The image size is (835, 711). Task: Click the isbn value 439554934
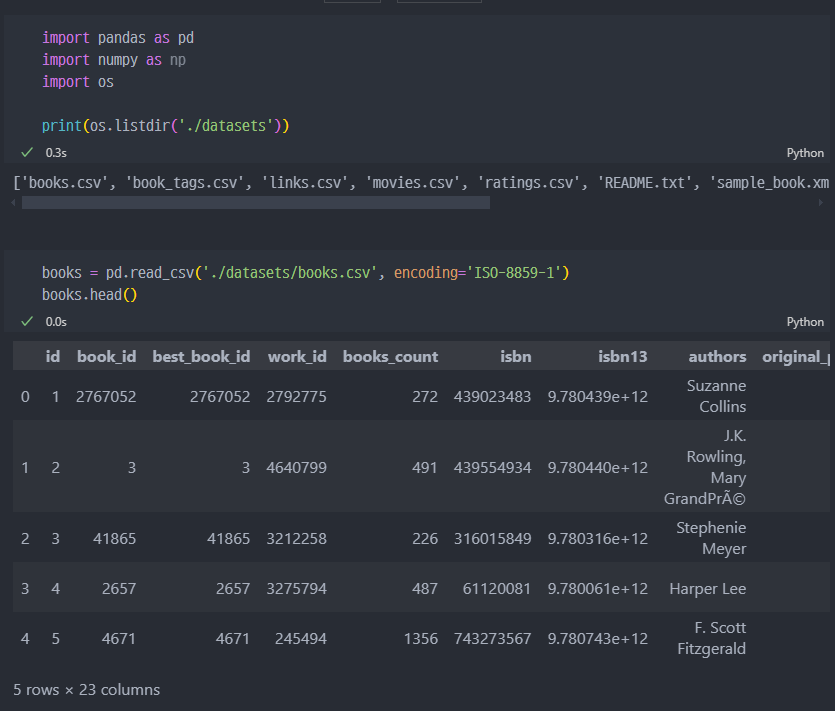click(493, 468)
